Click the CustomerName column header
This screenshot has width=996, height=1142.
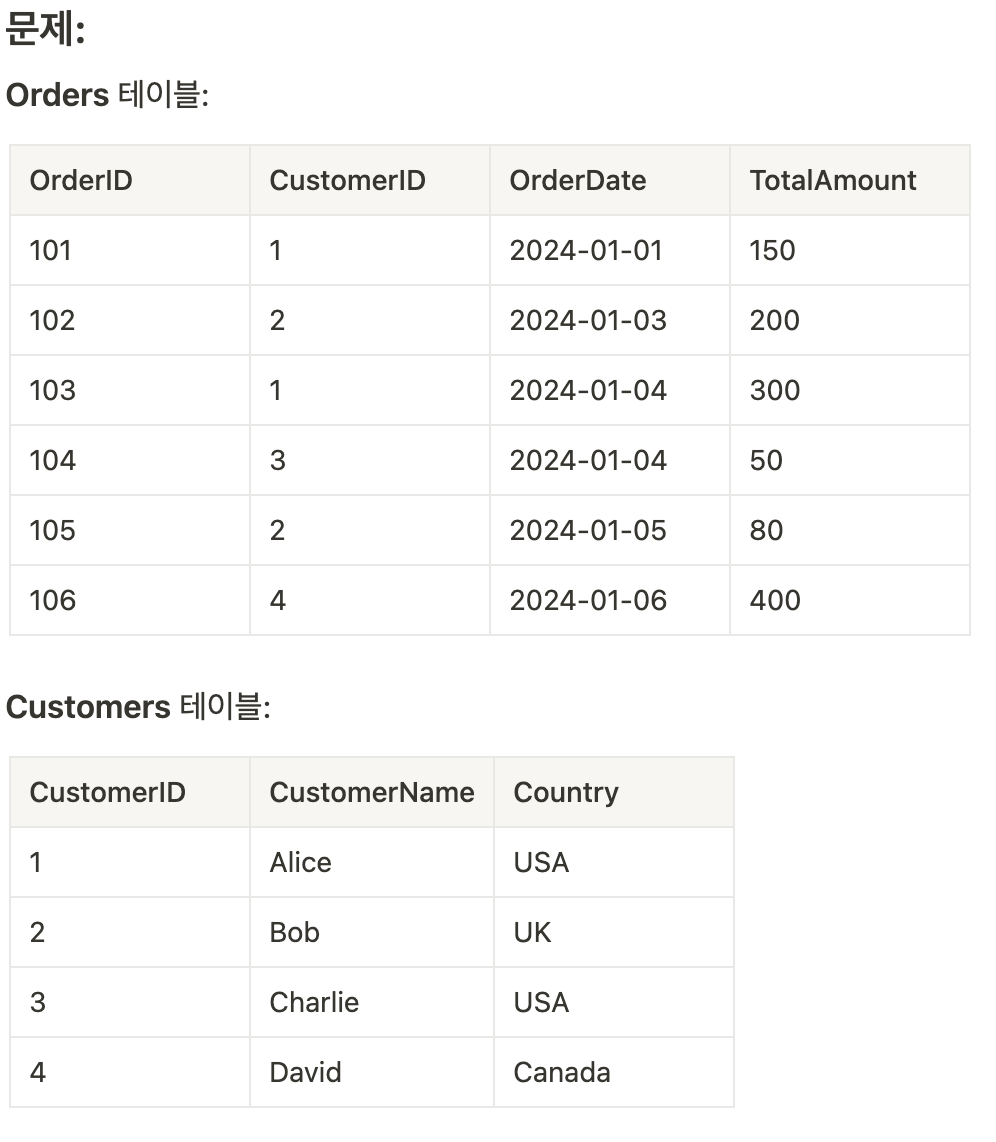click(x=371, y=792)
